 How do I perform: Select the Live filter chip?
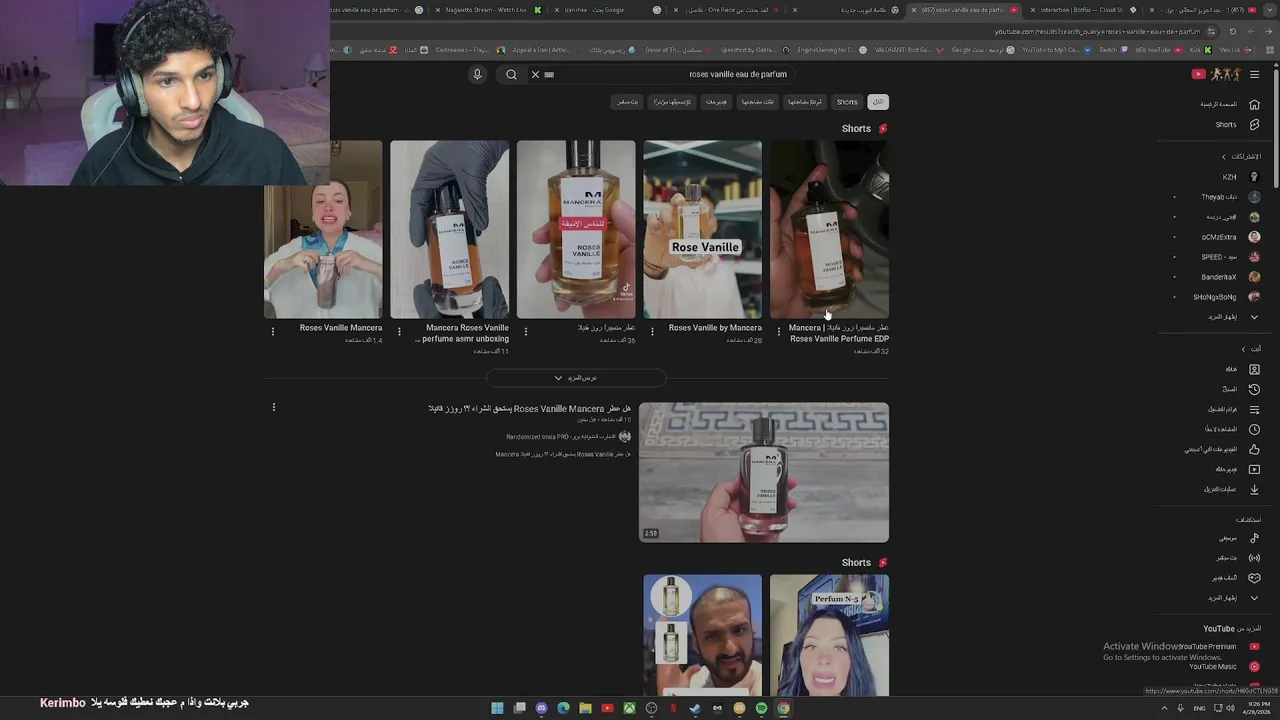[x=627, y=102]
